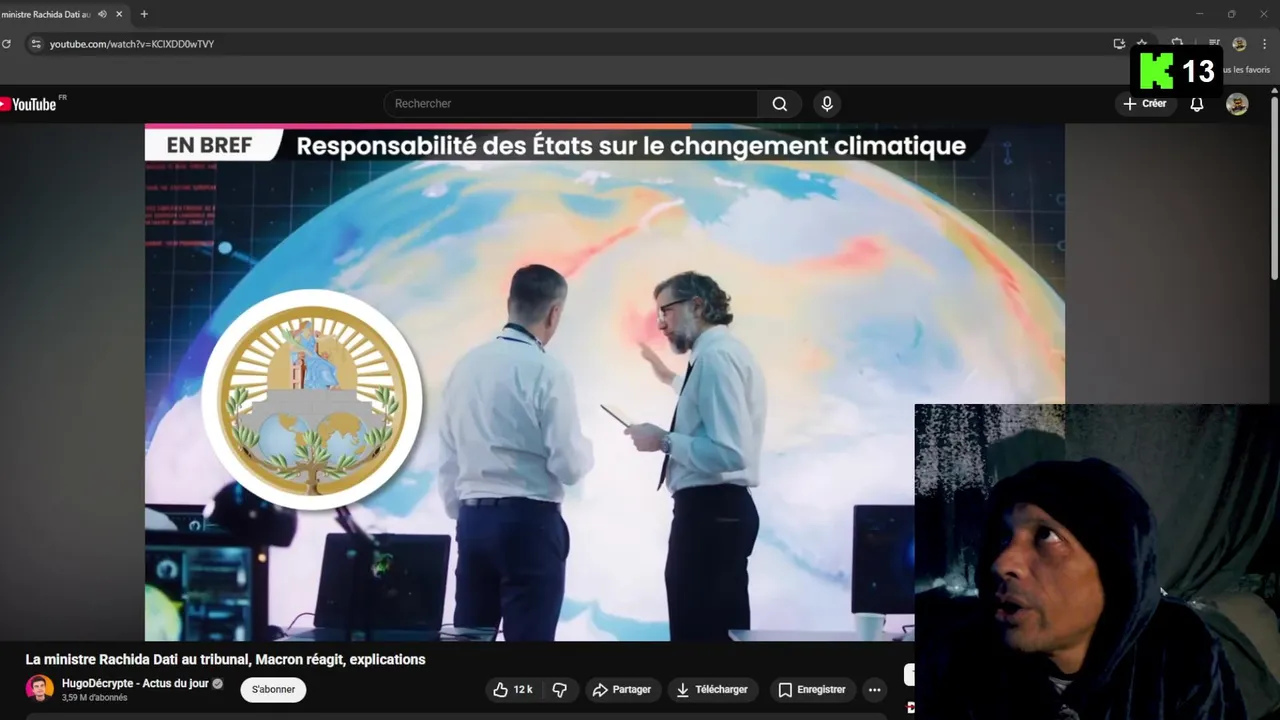Open the Chrome three-dot menu
The width and height of the screenshot is (1280, 720).
(x=1265, y=44)
